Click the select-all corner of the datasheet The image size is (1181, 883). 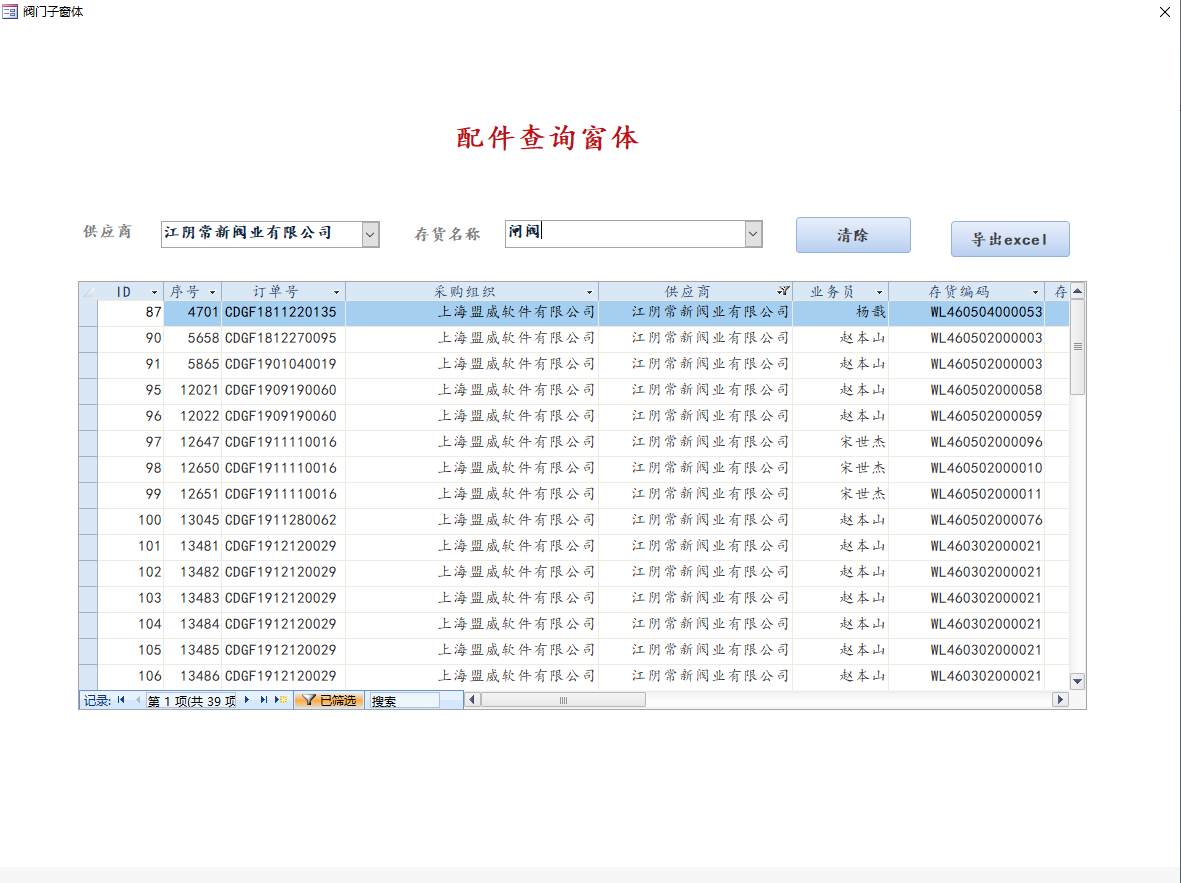click(88, 292)
